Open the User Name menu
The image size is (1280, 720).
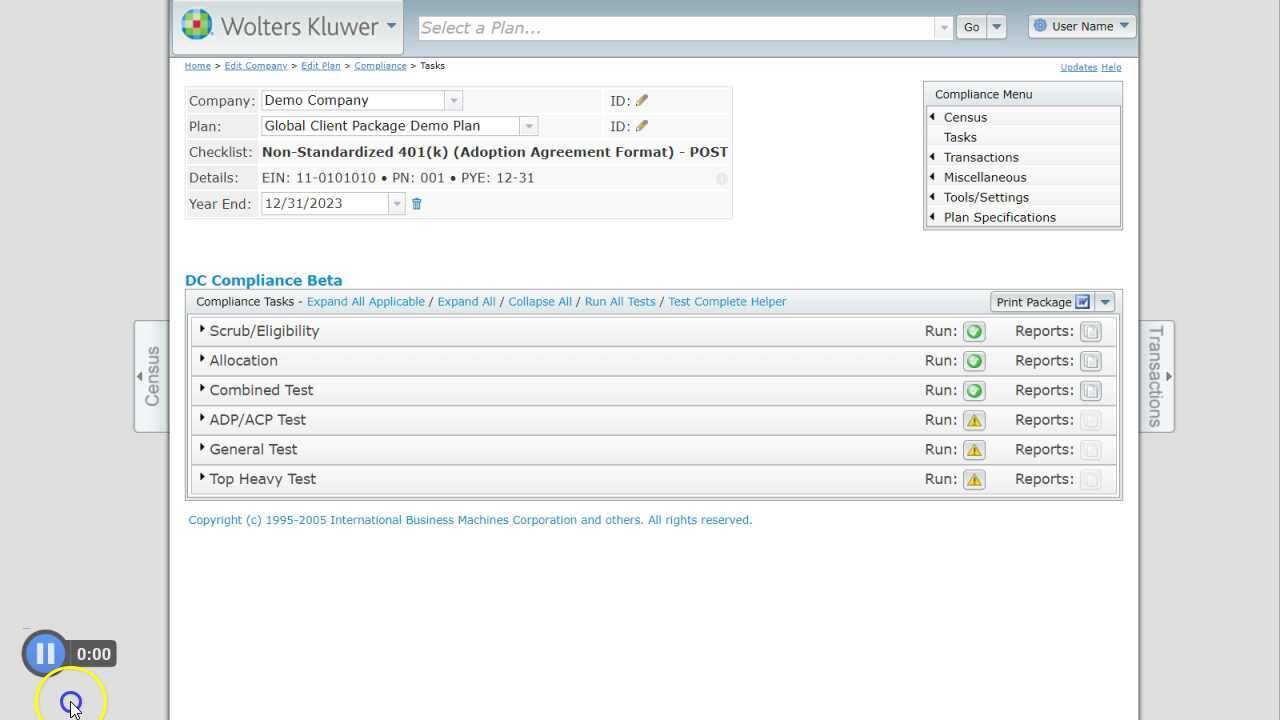(x=1082, y=26)
